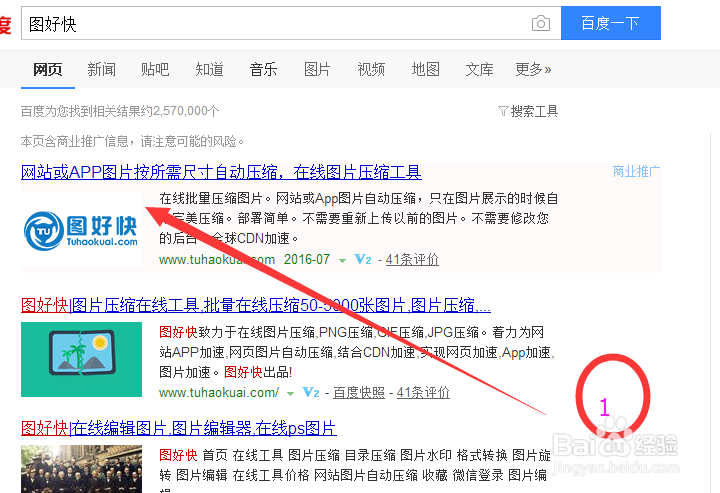Switch to the 音乐 tab

(x=264, y=69)
